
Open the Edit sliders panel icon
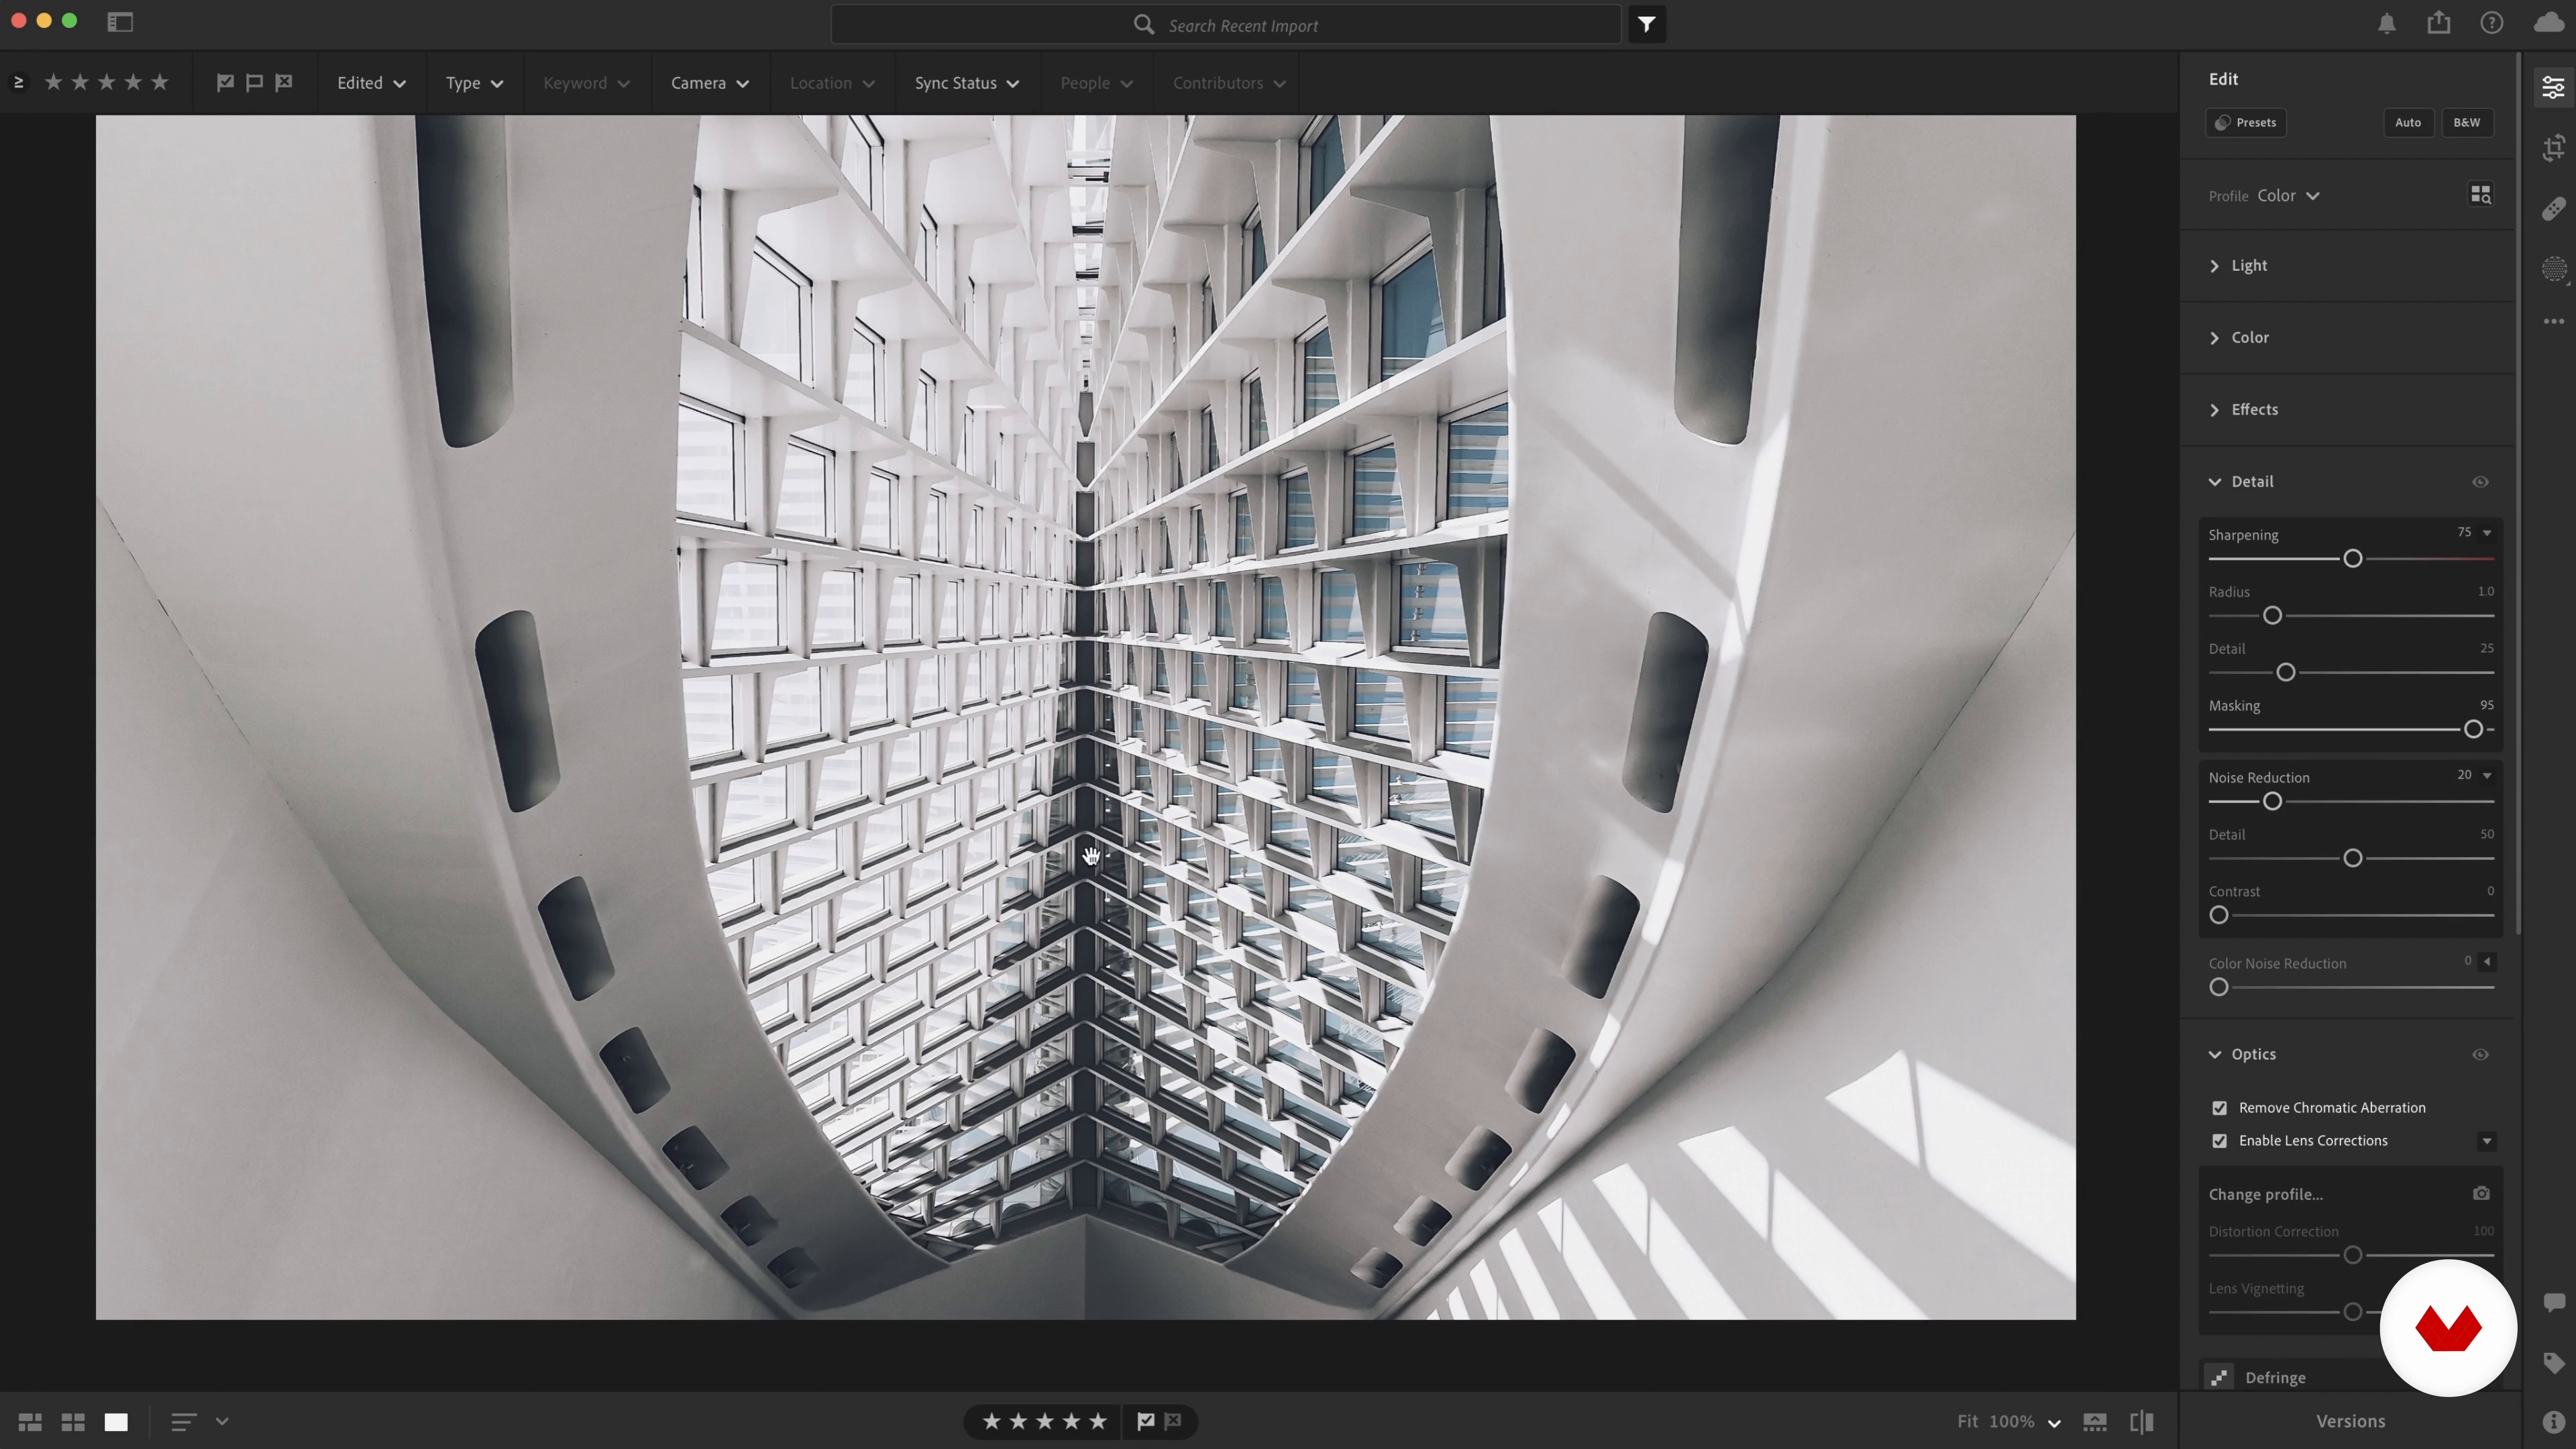coord(2553,87)
